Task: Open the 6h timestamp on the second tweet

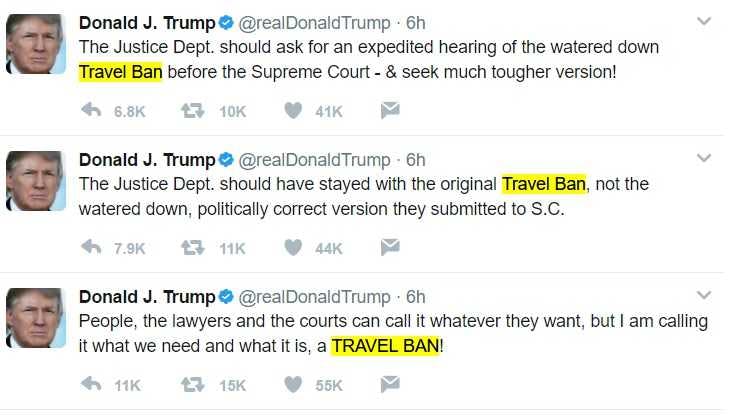Action: [416, 160]
